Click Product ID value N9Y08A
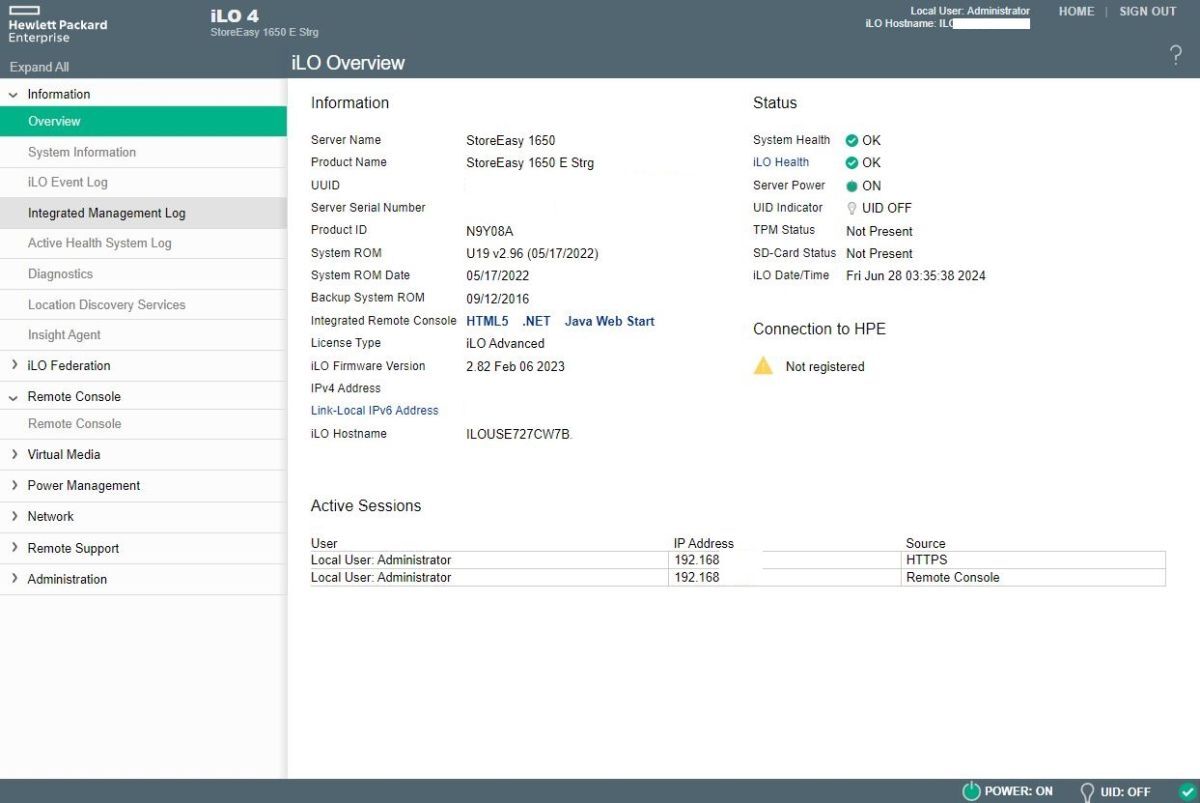The width and height of the screenshot is (1200, 803). [490, 231]
